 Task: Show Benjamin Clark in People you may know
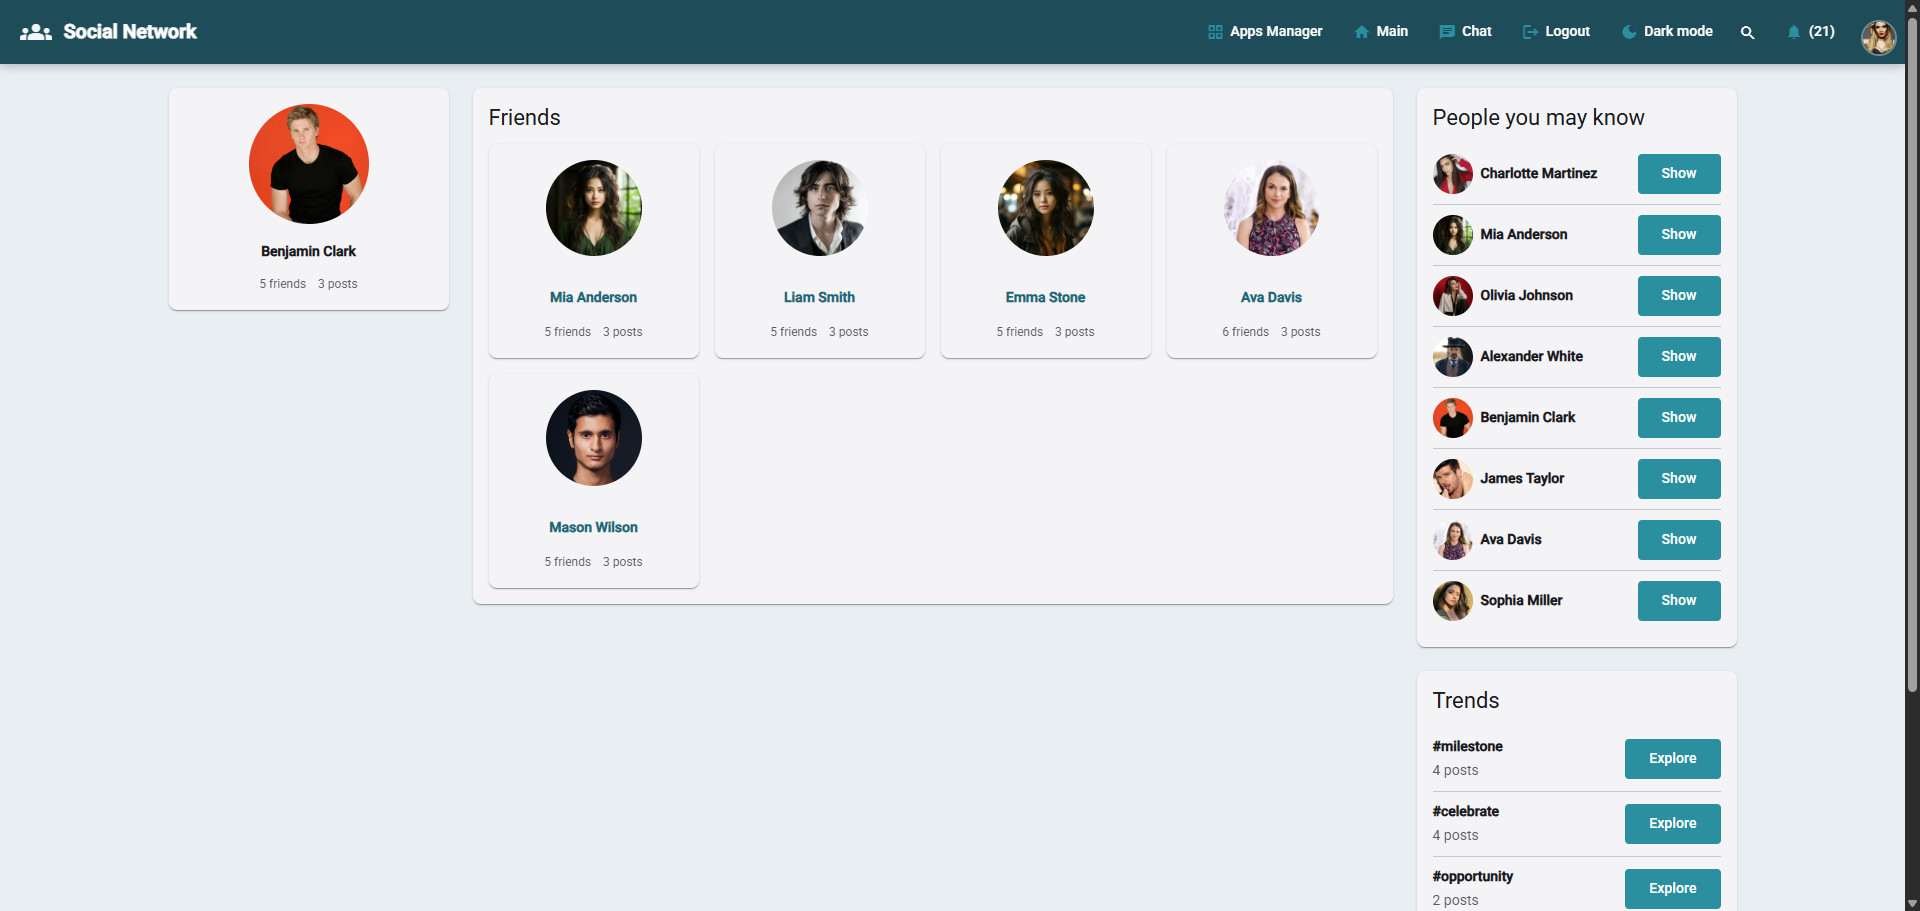[x=1679, y=418]
